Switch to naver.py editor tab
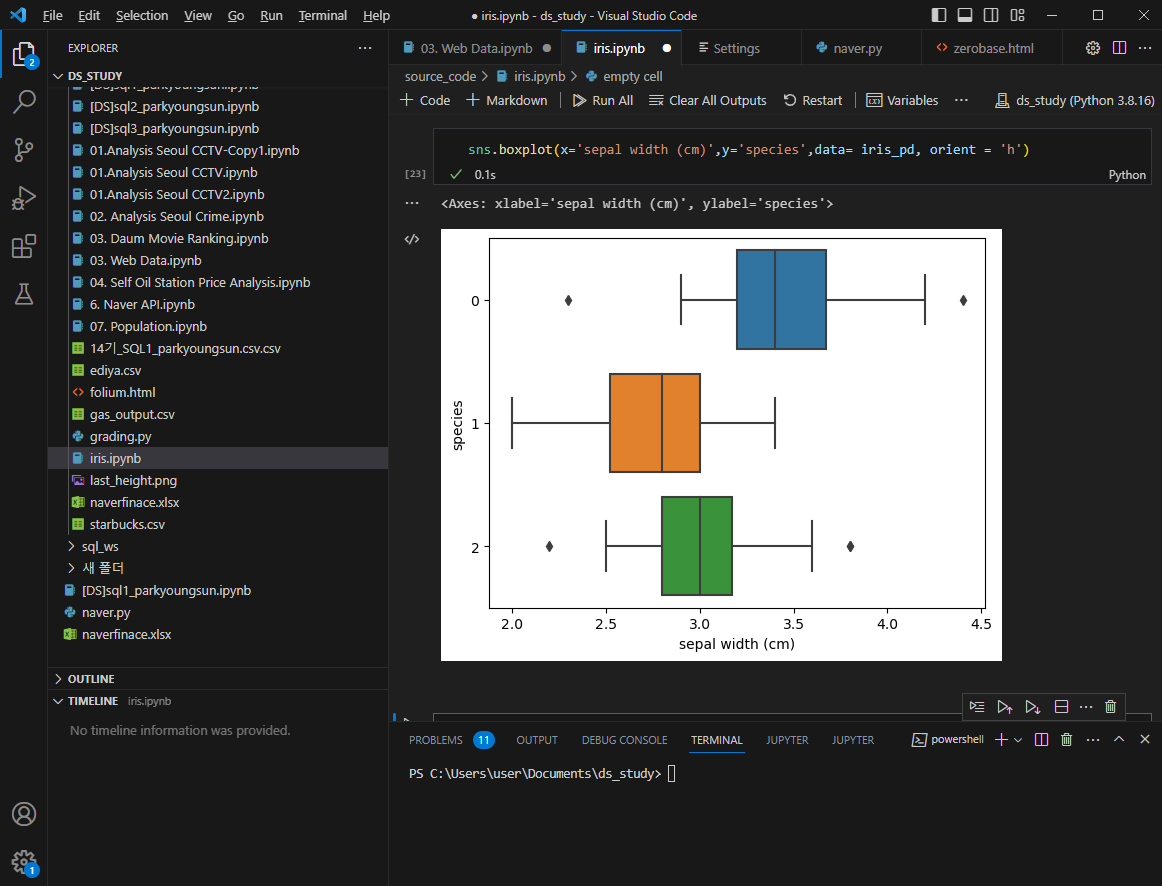This screenshot has height=886, width=1162. [857, 48]
